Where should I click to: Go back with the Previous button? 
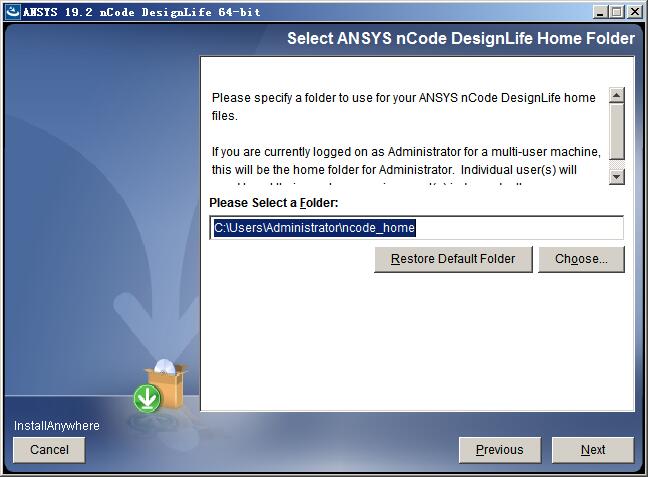point(500,450)
